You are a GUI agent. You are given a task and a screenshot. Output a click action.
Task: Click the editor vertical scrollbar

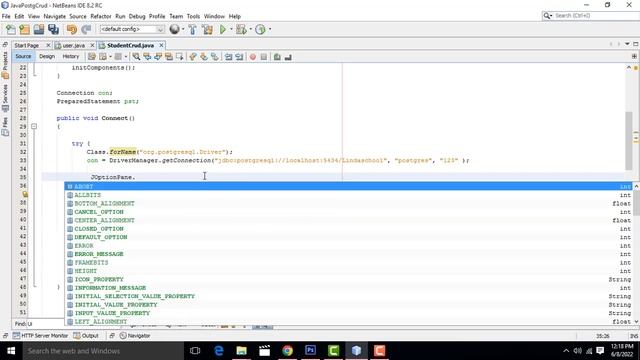[x=629, y=140]
